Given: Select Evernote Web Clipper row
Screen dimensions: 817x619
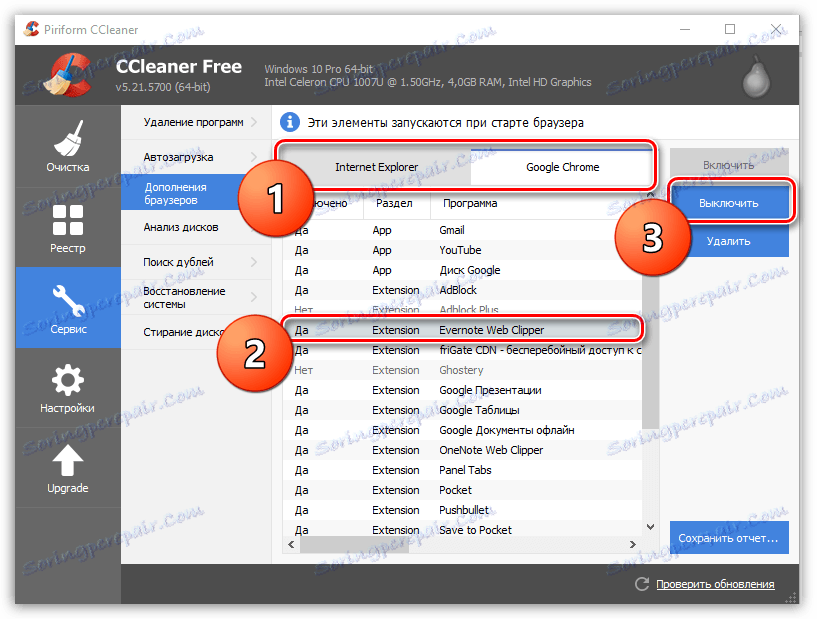Looking at the screenshot, I should click(463, 330).
